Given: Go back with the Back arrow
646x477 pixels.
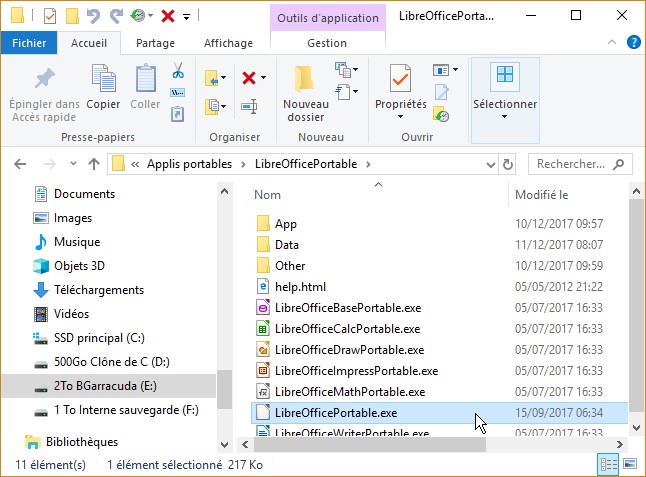Looking at the screenshot, I should pyautogui.click(x=20, y=164).
